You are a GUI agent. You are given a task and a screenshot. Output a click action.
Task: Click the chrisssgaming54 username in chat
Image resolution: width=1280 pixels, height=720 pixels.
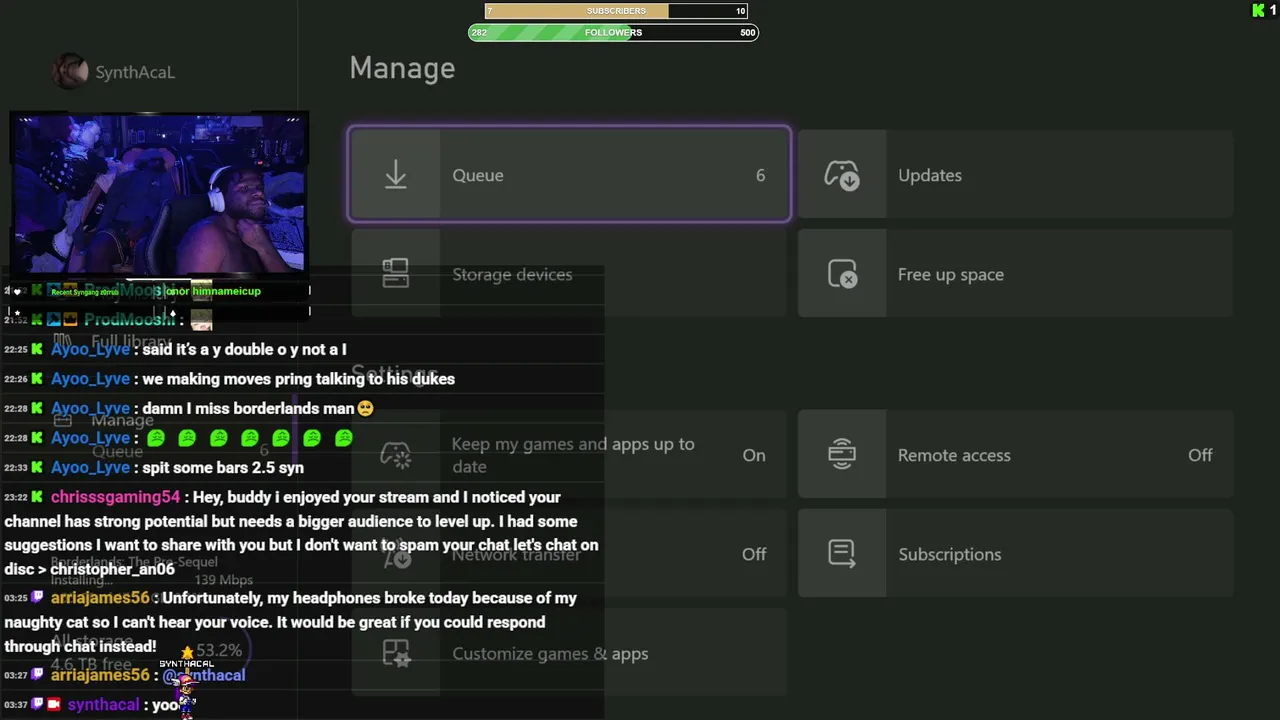tap(116, 497)
